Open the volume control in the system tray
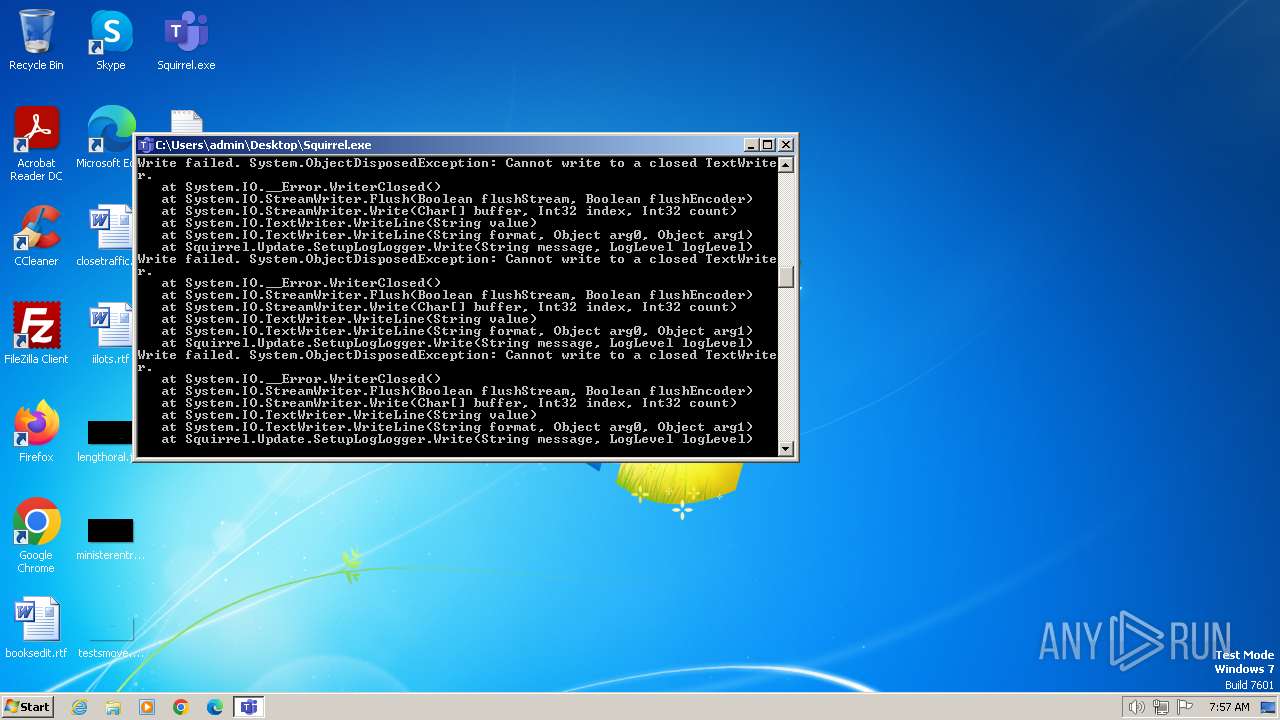 [1136, 707]
